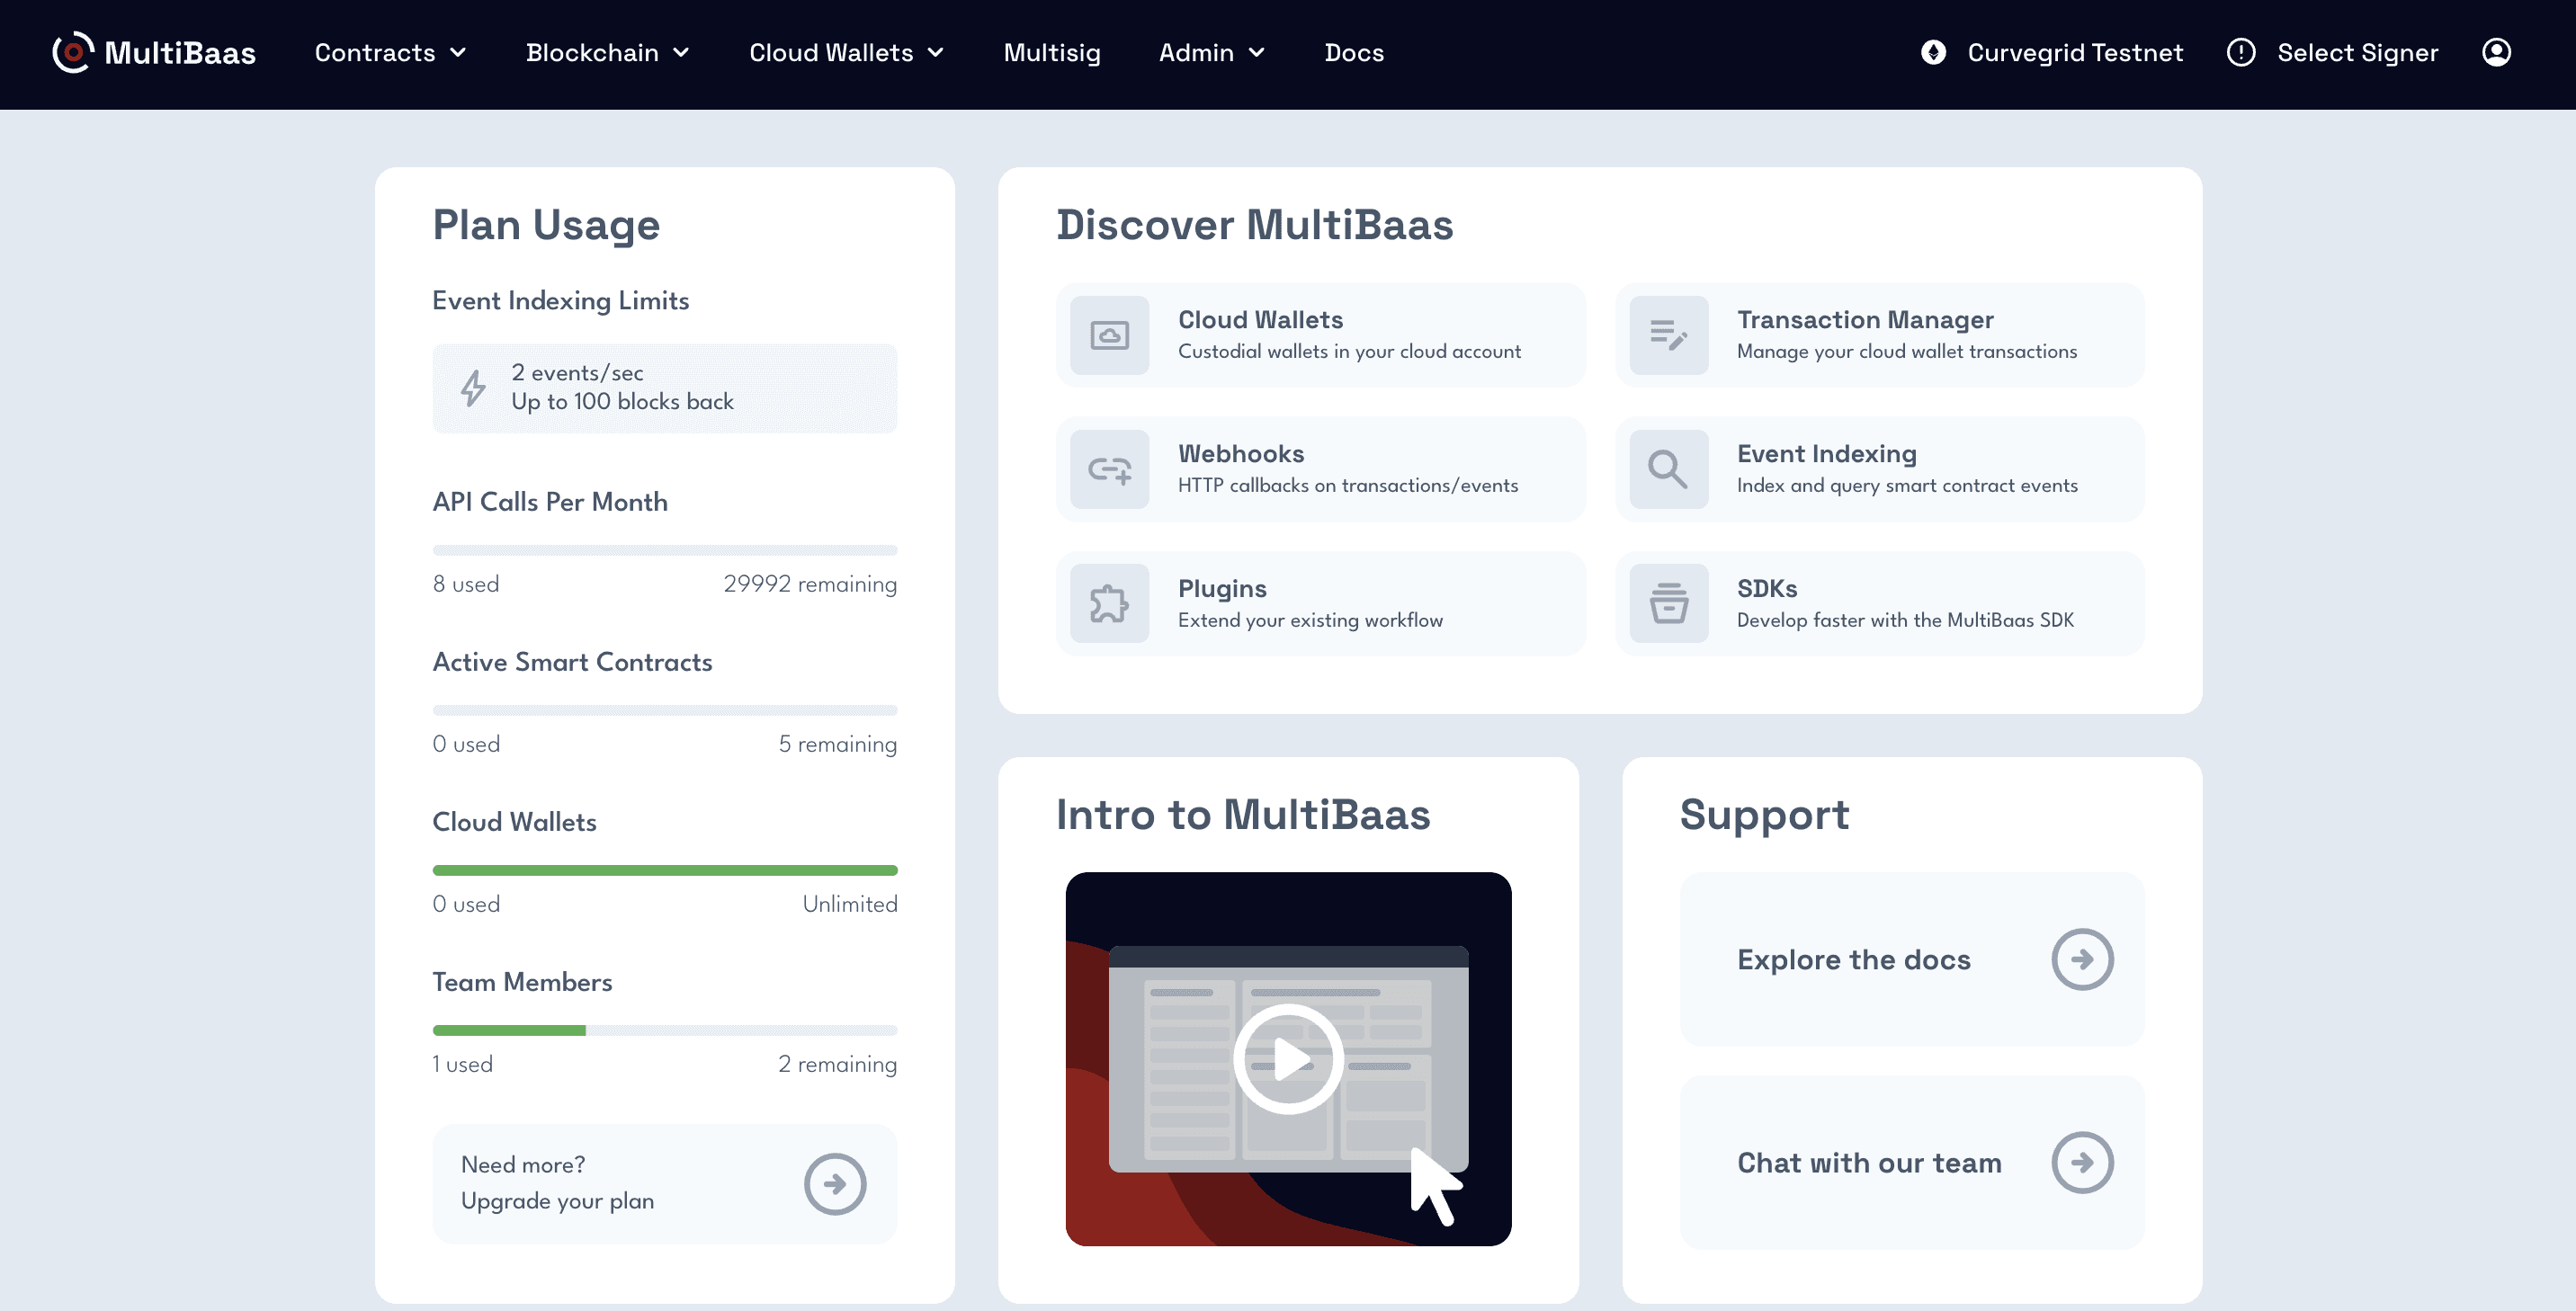
Task: Click the Event Indexing magnifier icon
Action: coord(1668,469)
